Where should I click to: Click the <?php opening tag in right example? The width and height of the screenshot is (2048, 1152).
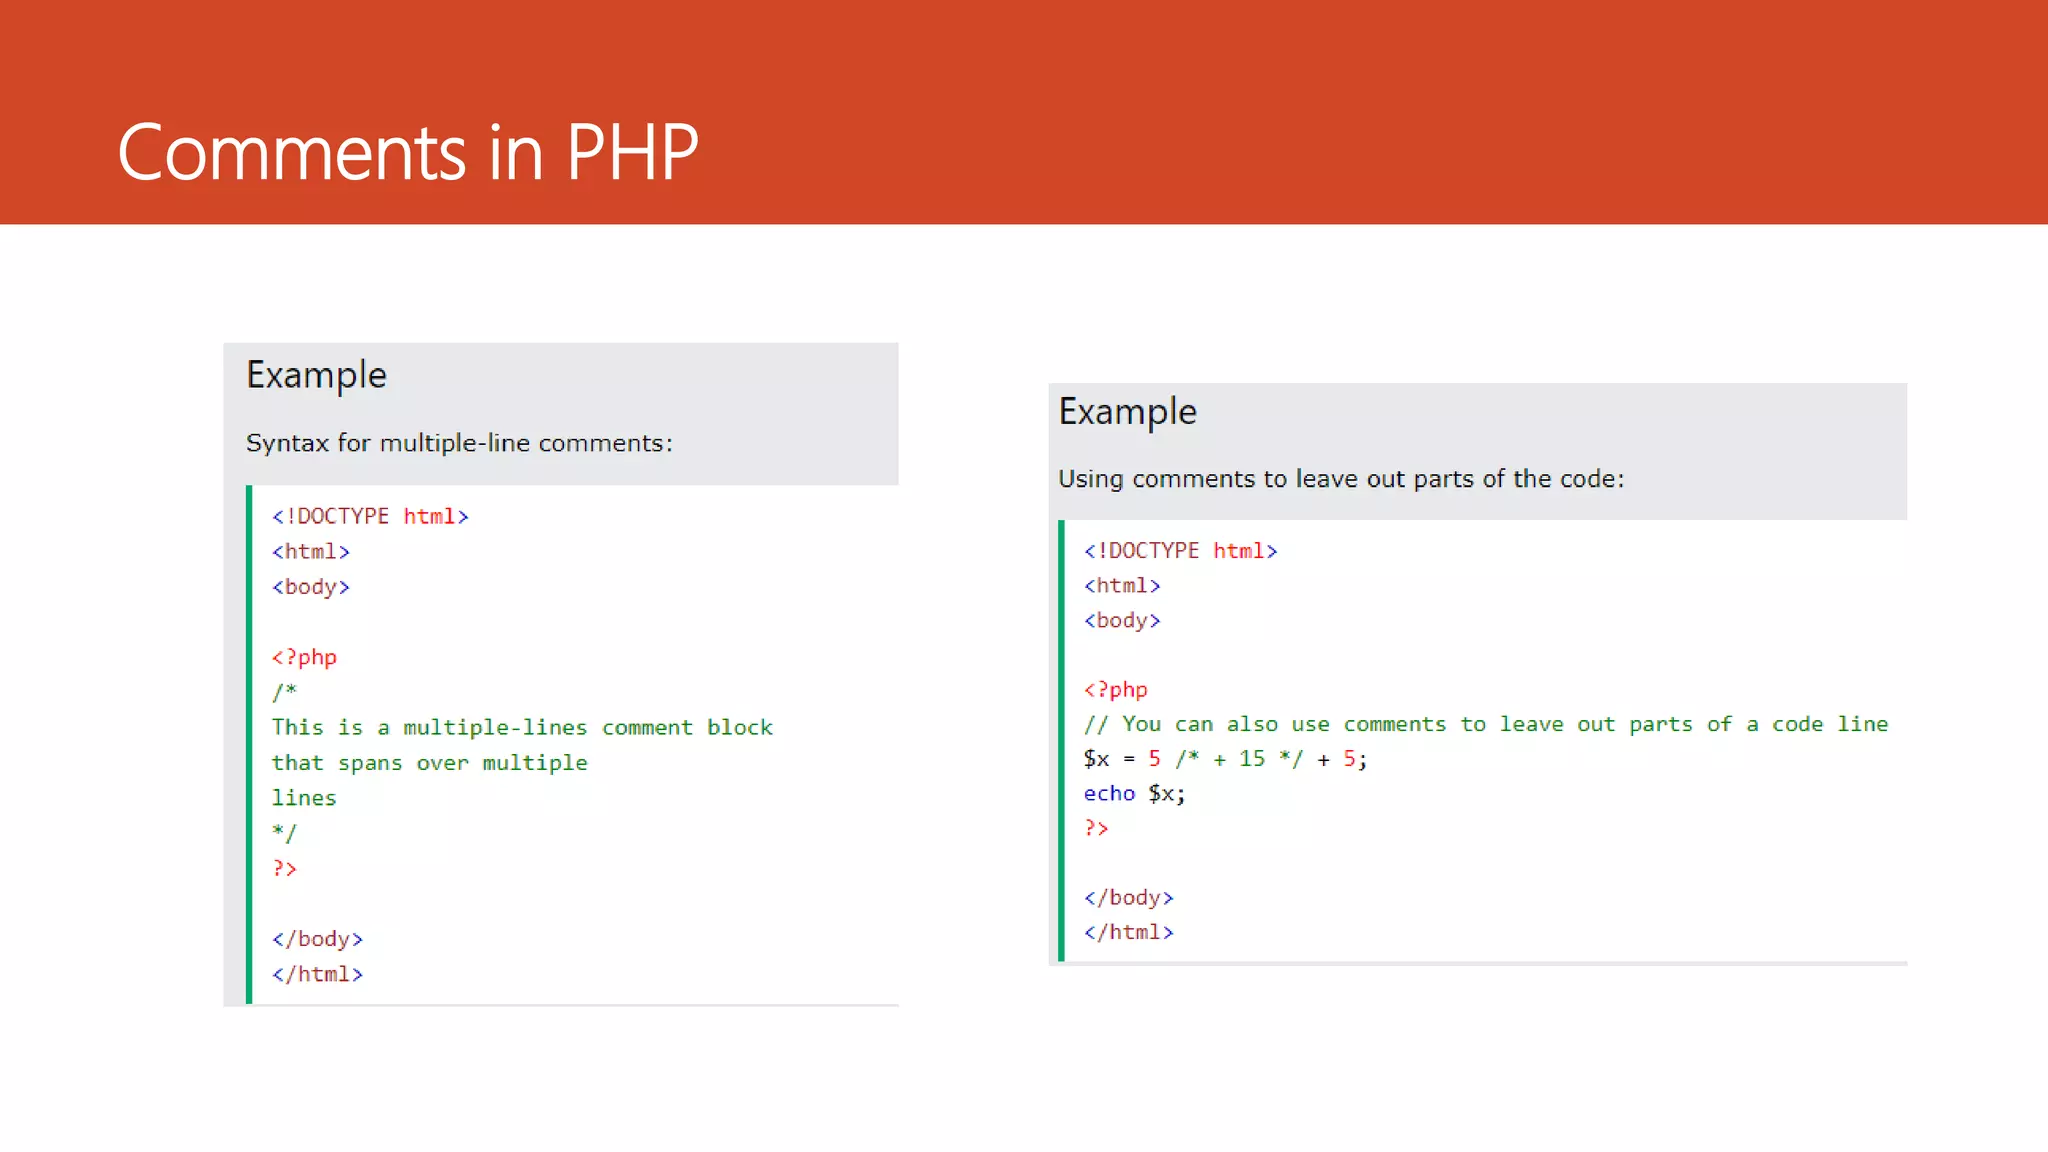pos(1115,690)
